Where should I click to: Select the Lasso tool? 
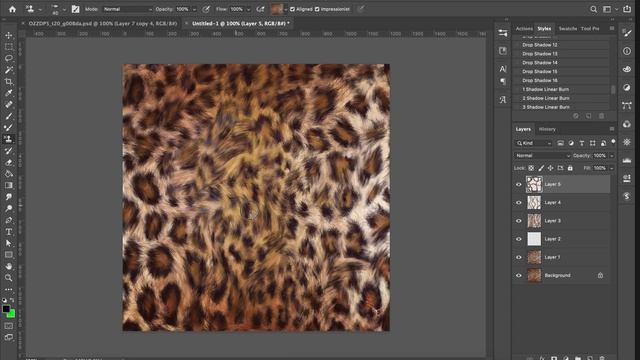click(9, 58)
